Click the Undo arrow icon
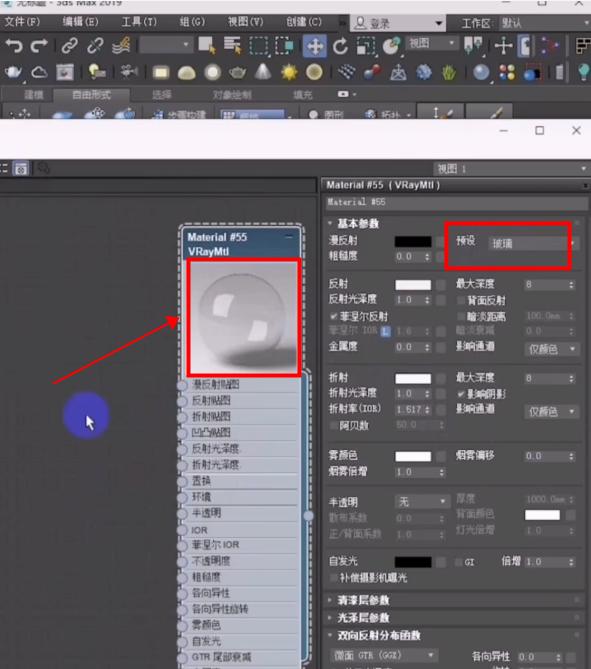 tap(14, 46)
